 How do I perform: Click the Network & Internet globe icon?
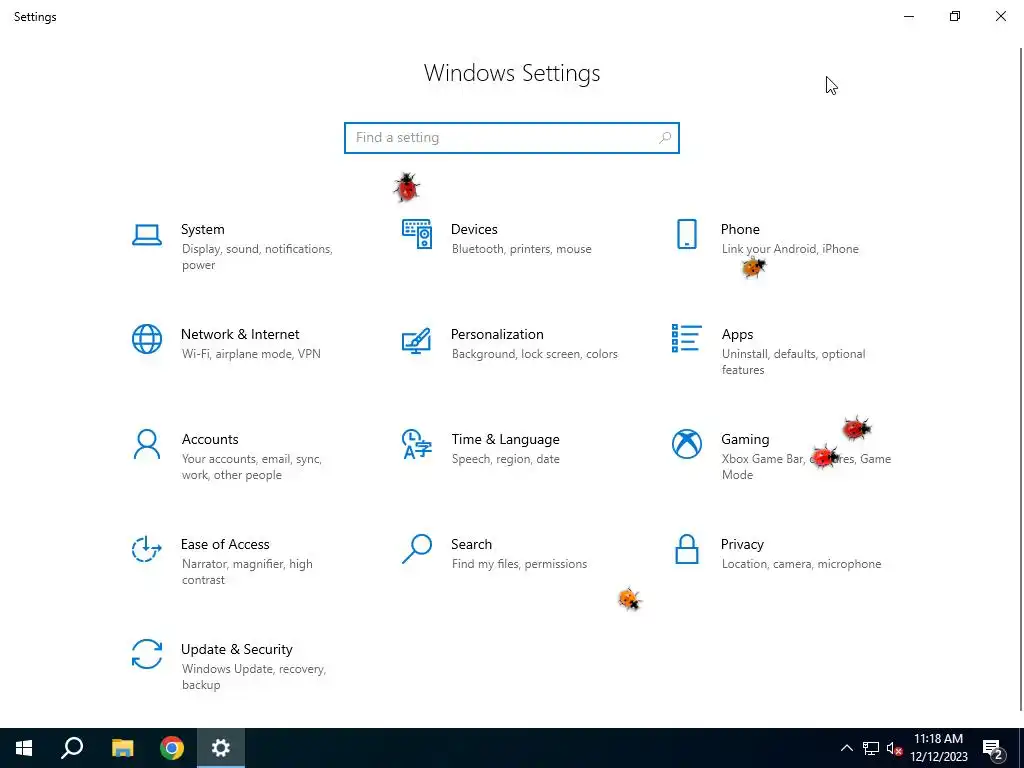point(147,339)
